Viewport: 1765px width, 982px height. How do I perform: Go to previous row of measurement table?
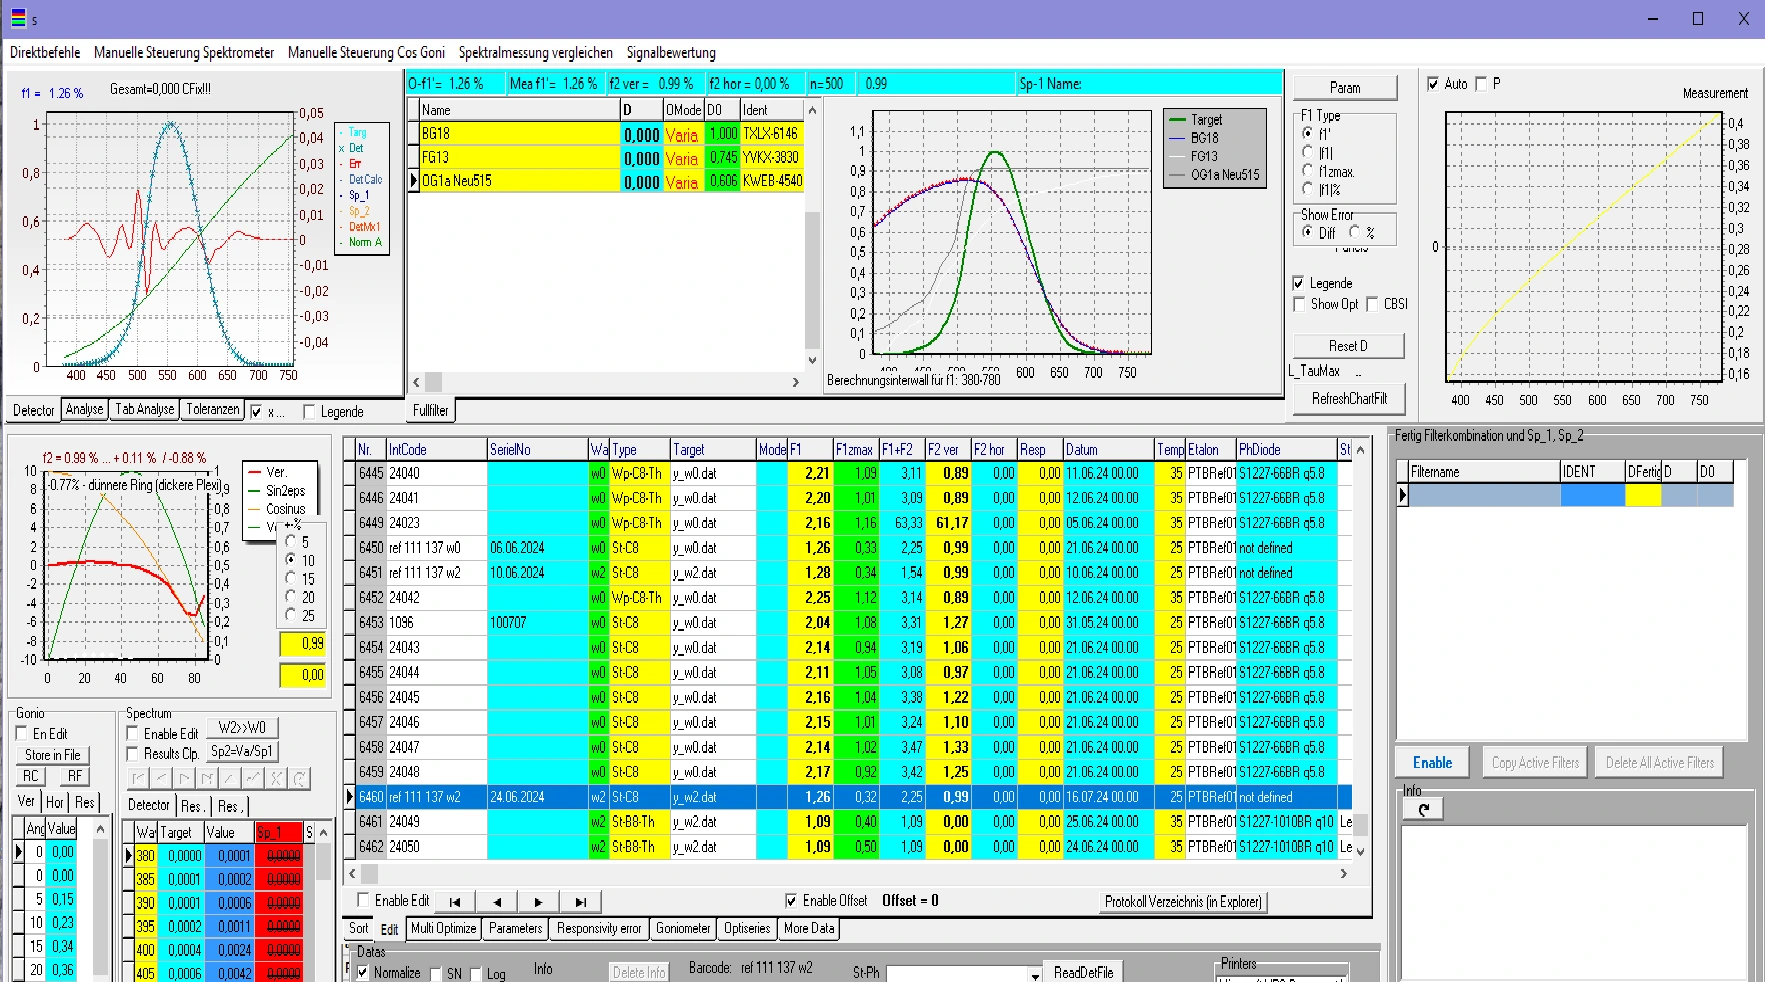click(497, 901)
